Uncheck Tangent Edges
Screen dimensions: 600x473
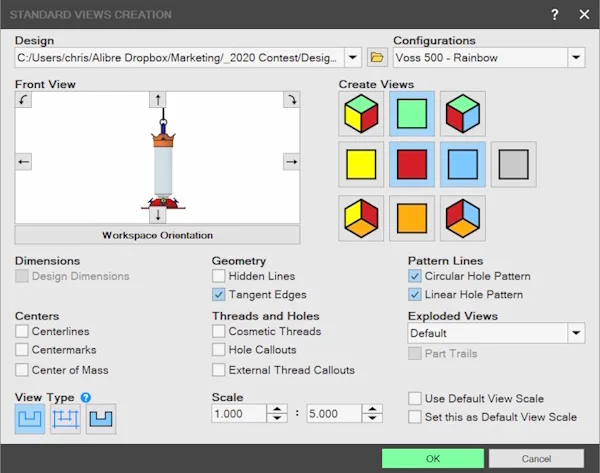pyautogui.click(x=218, y=294)
